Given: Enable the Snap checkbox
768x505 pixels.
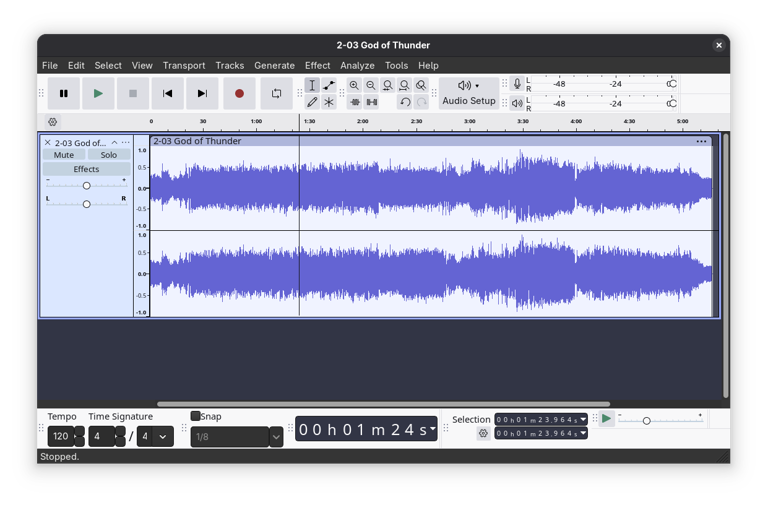Looking at the screenshot, I should pyautogui.click(x=196, y=416).
